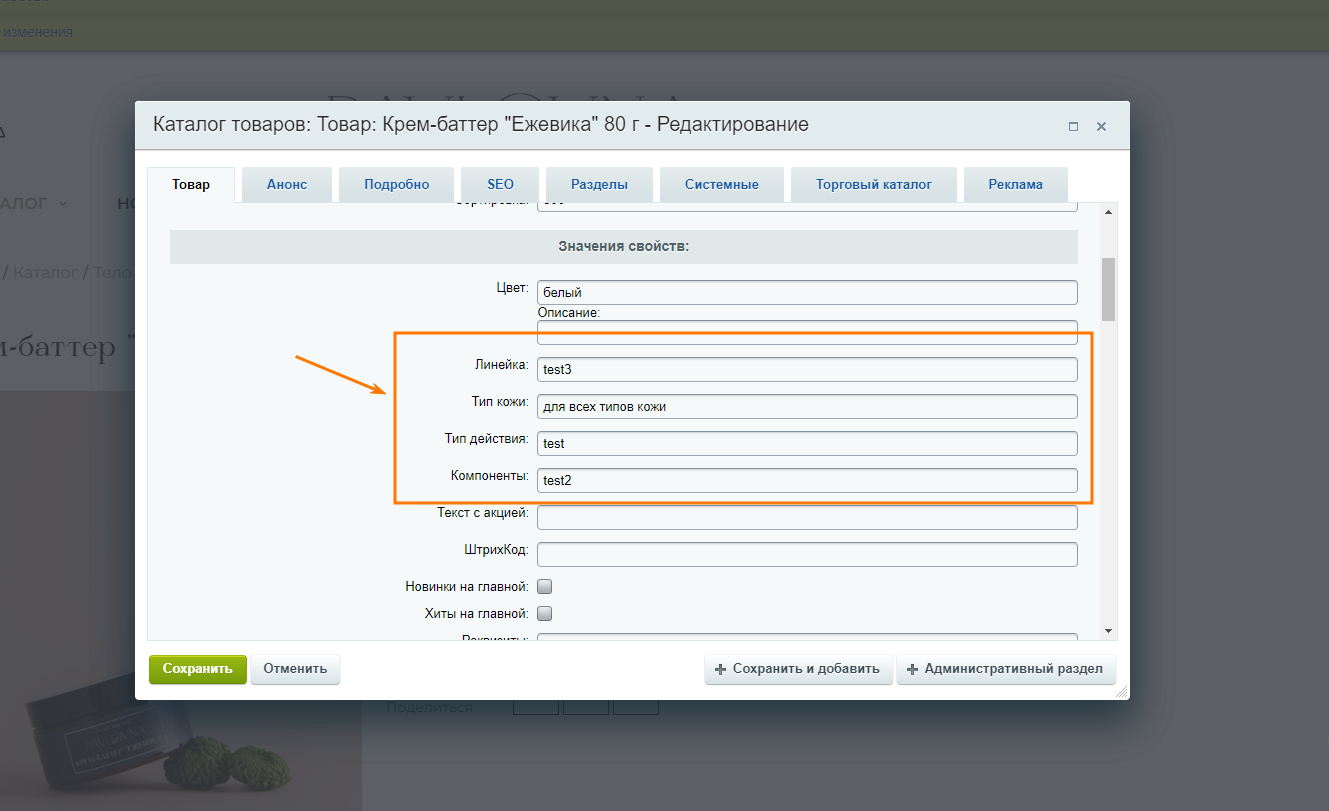Click the dialog vertical scrollbar thumb
Screen dimensions: 1329x811
[x=1108, y=289]
